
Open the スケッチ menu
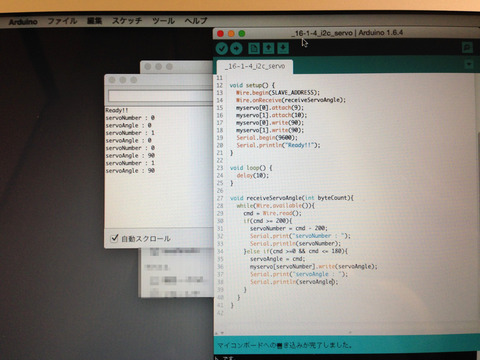pyautogui.click(x=127, y=21)
